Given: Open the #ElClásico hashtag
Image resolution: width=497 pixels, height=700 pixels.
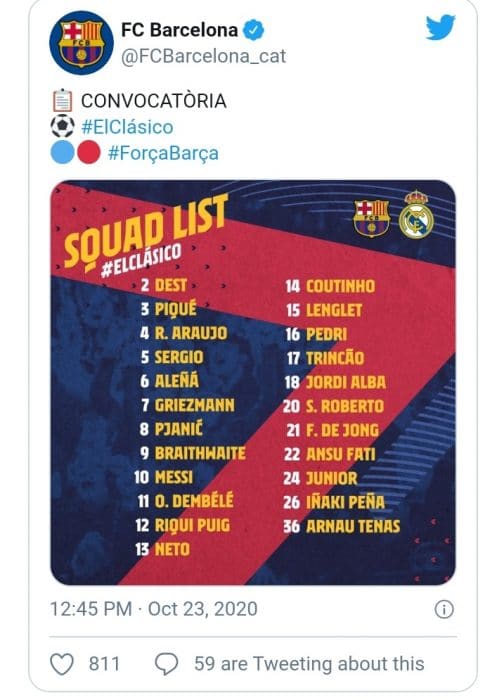Looking at the screenshot, I should (x=127, y=127).
